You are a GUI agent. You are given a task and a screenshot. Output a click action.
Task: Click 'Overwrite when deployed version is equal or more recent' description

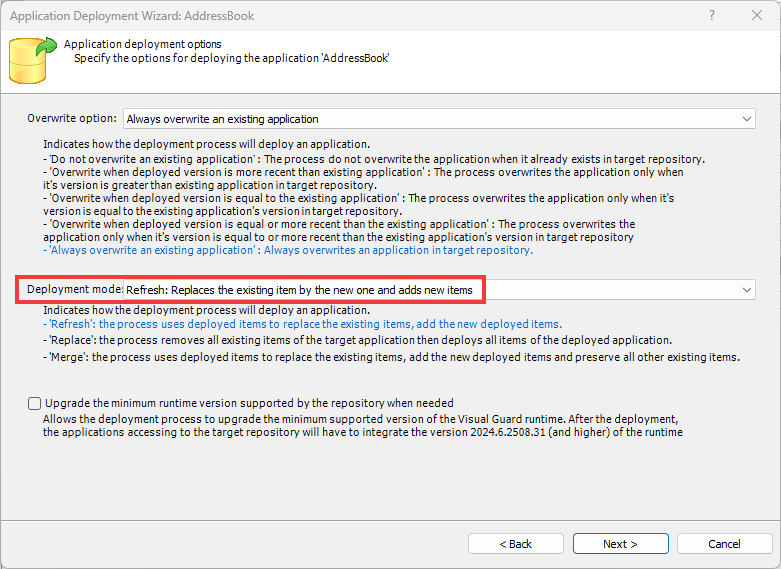click(339, 231)
